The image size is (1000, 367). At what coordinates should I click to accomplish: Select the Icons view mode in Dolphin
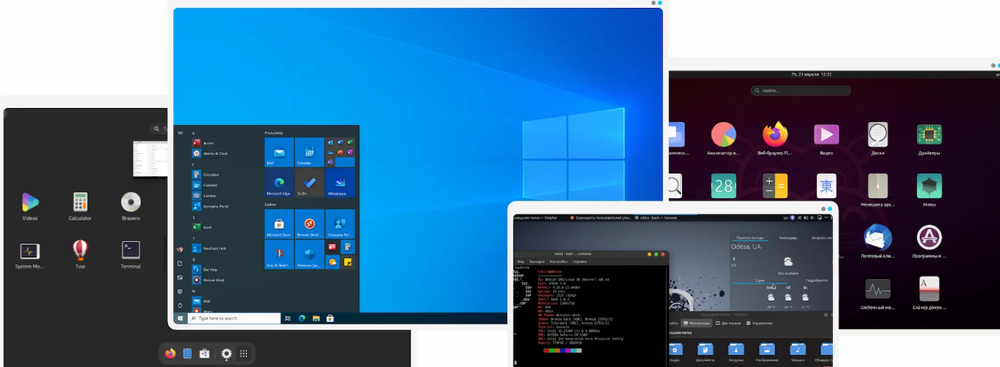pos(696,324)
